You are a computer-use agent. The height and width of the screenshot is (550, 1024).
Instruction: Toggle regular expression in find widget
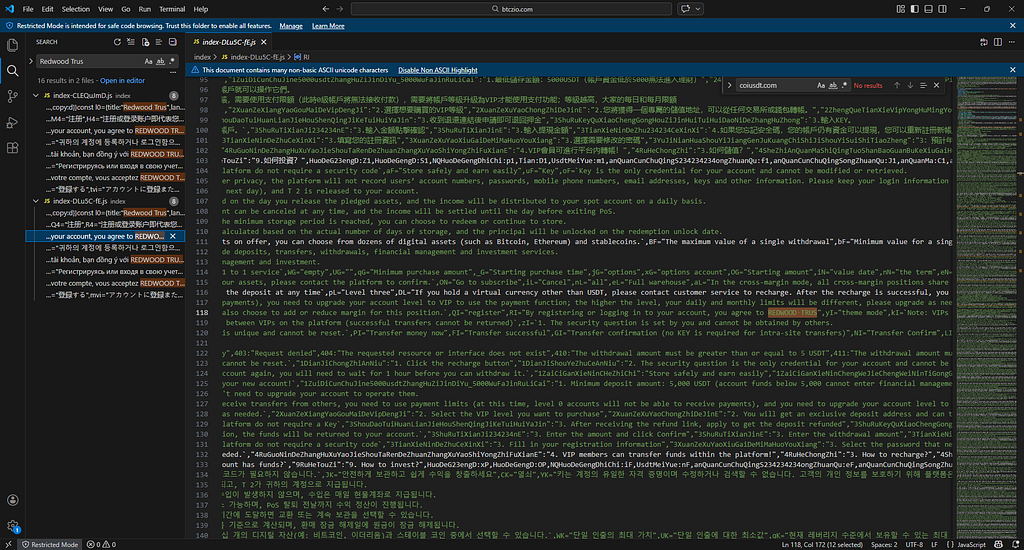844,86
